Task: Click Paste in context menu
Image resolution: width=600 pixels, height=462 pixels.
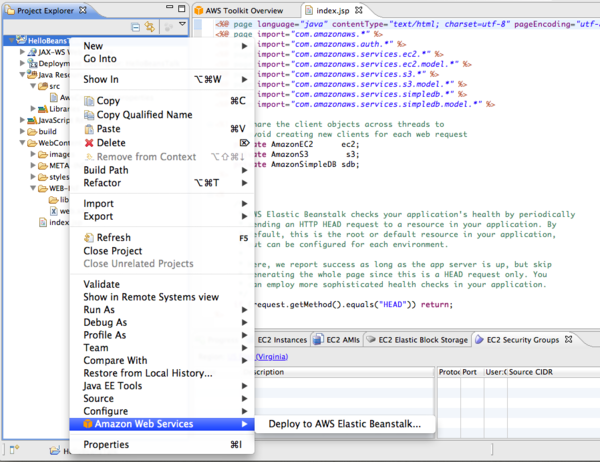Action: pyautogui.click(x=162, y=129)
